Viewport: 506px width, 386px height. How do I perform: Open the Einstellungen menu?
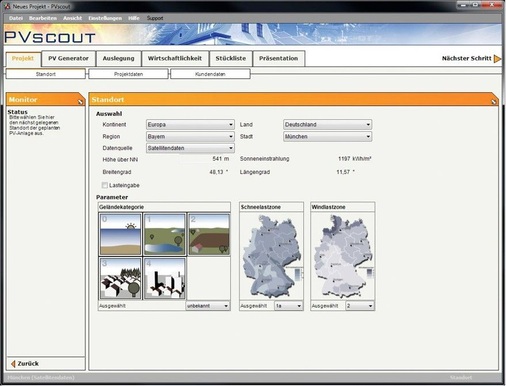pos(105,18)
